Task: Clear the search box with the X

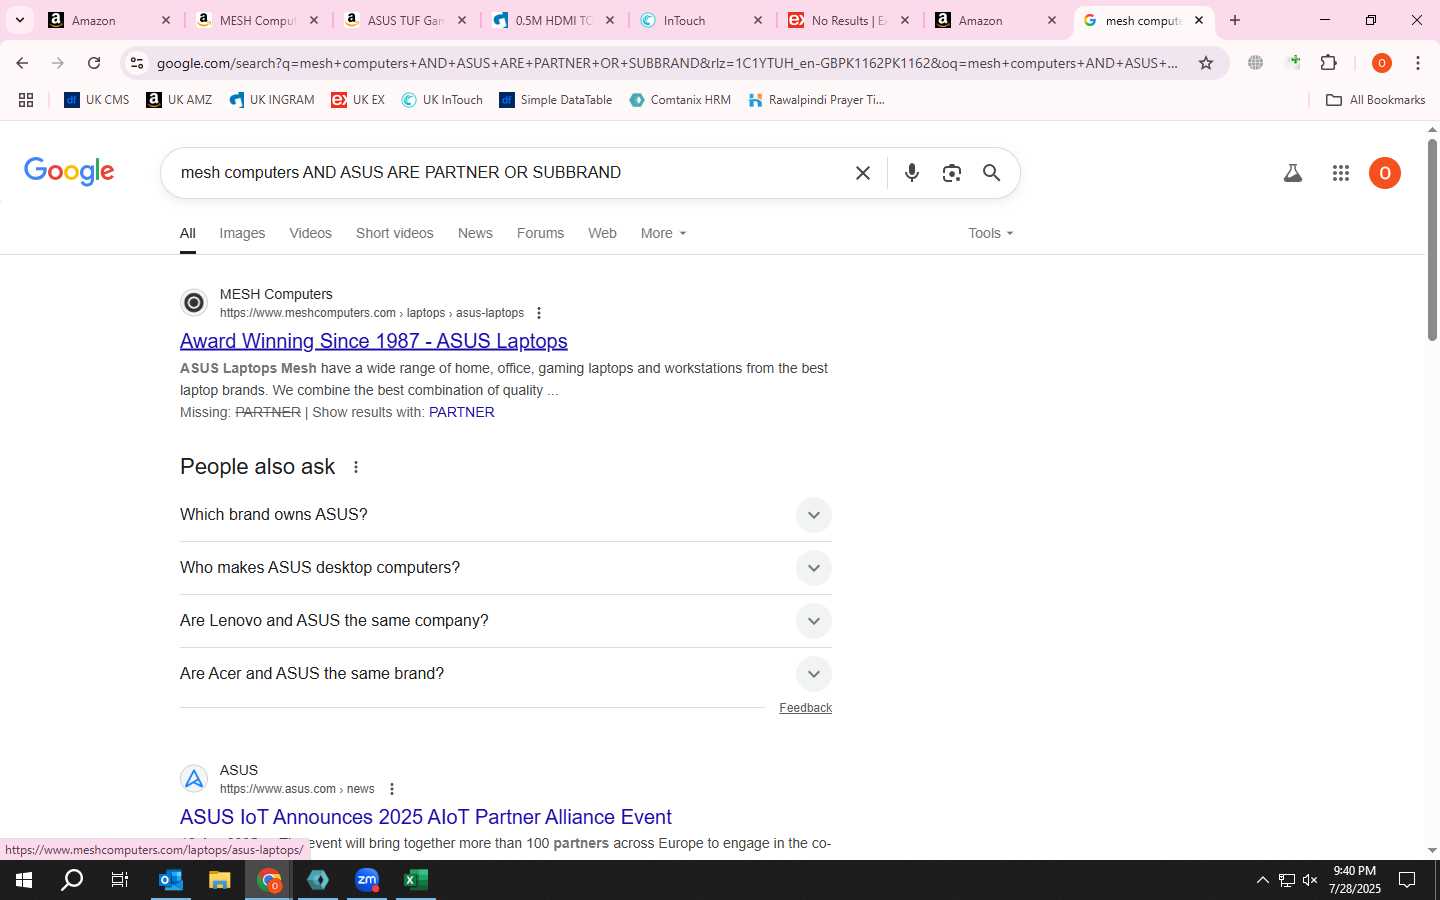Action: point(863,173)
